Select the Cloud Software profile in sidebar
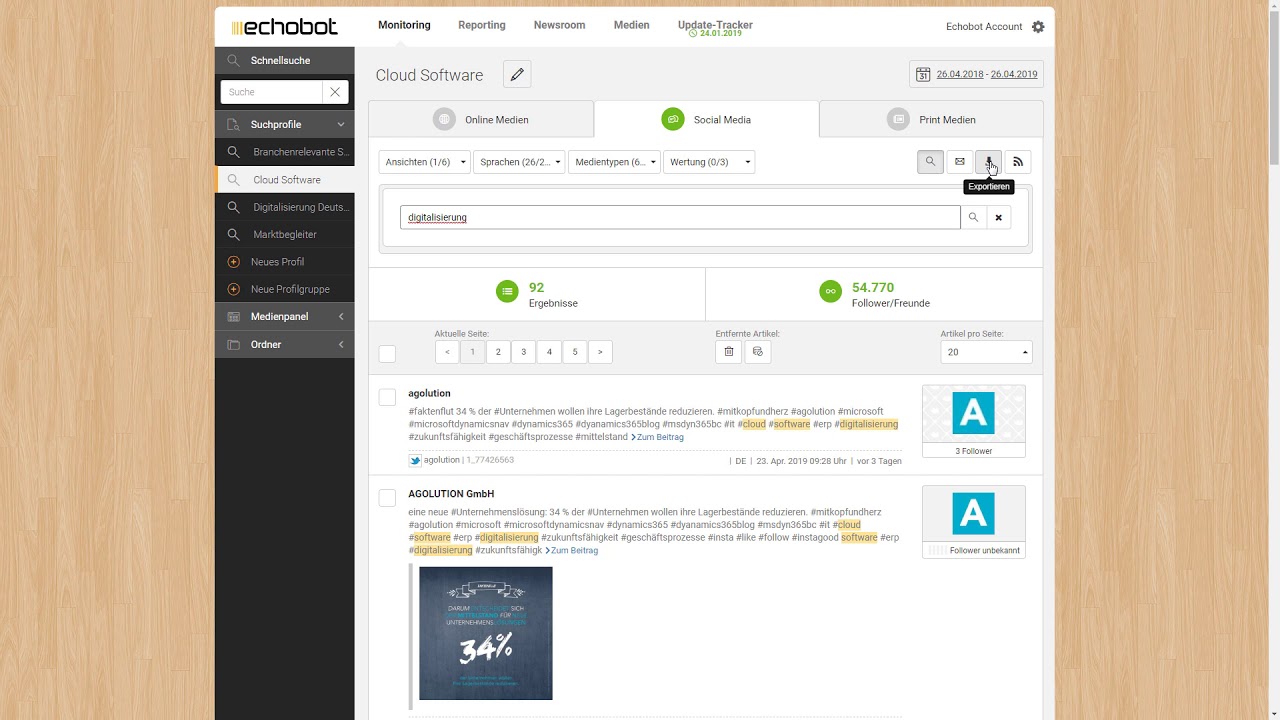The height and width of the screenshot is (720, 1280). pos(285,180)
